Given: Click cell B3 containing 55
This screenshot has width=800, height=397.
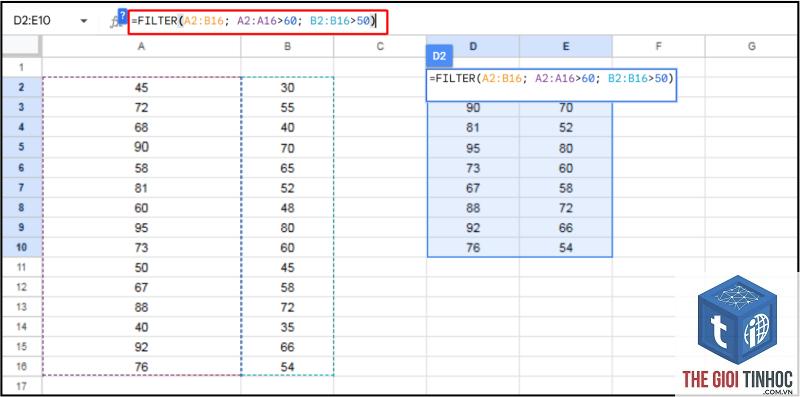Looking at the screenshot, I should point(287,108).
